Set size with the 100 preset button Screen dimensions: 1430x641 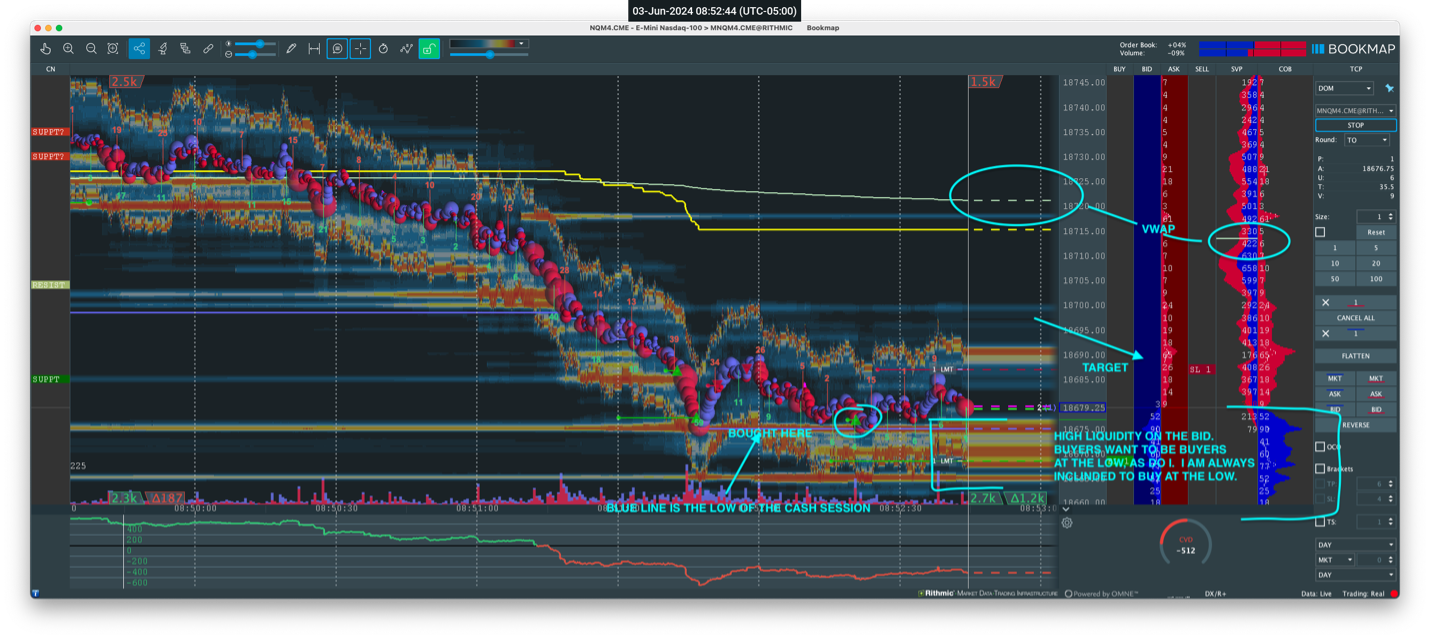coord(1376,279)
